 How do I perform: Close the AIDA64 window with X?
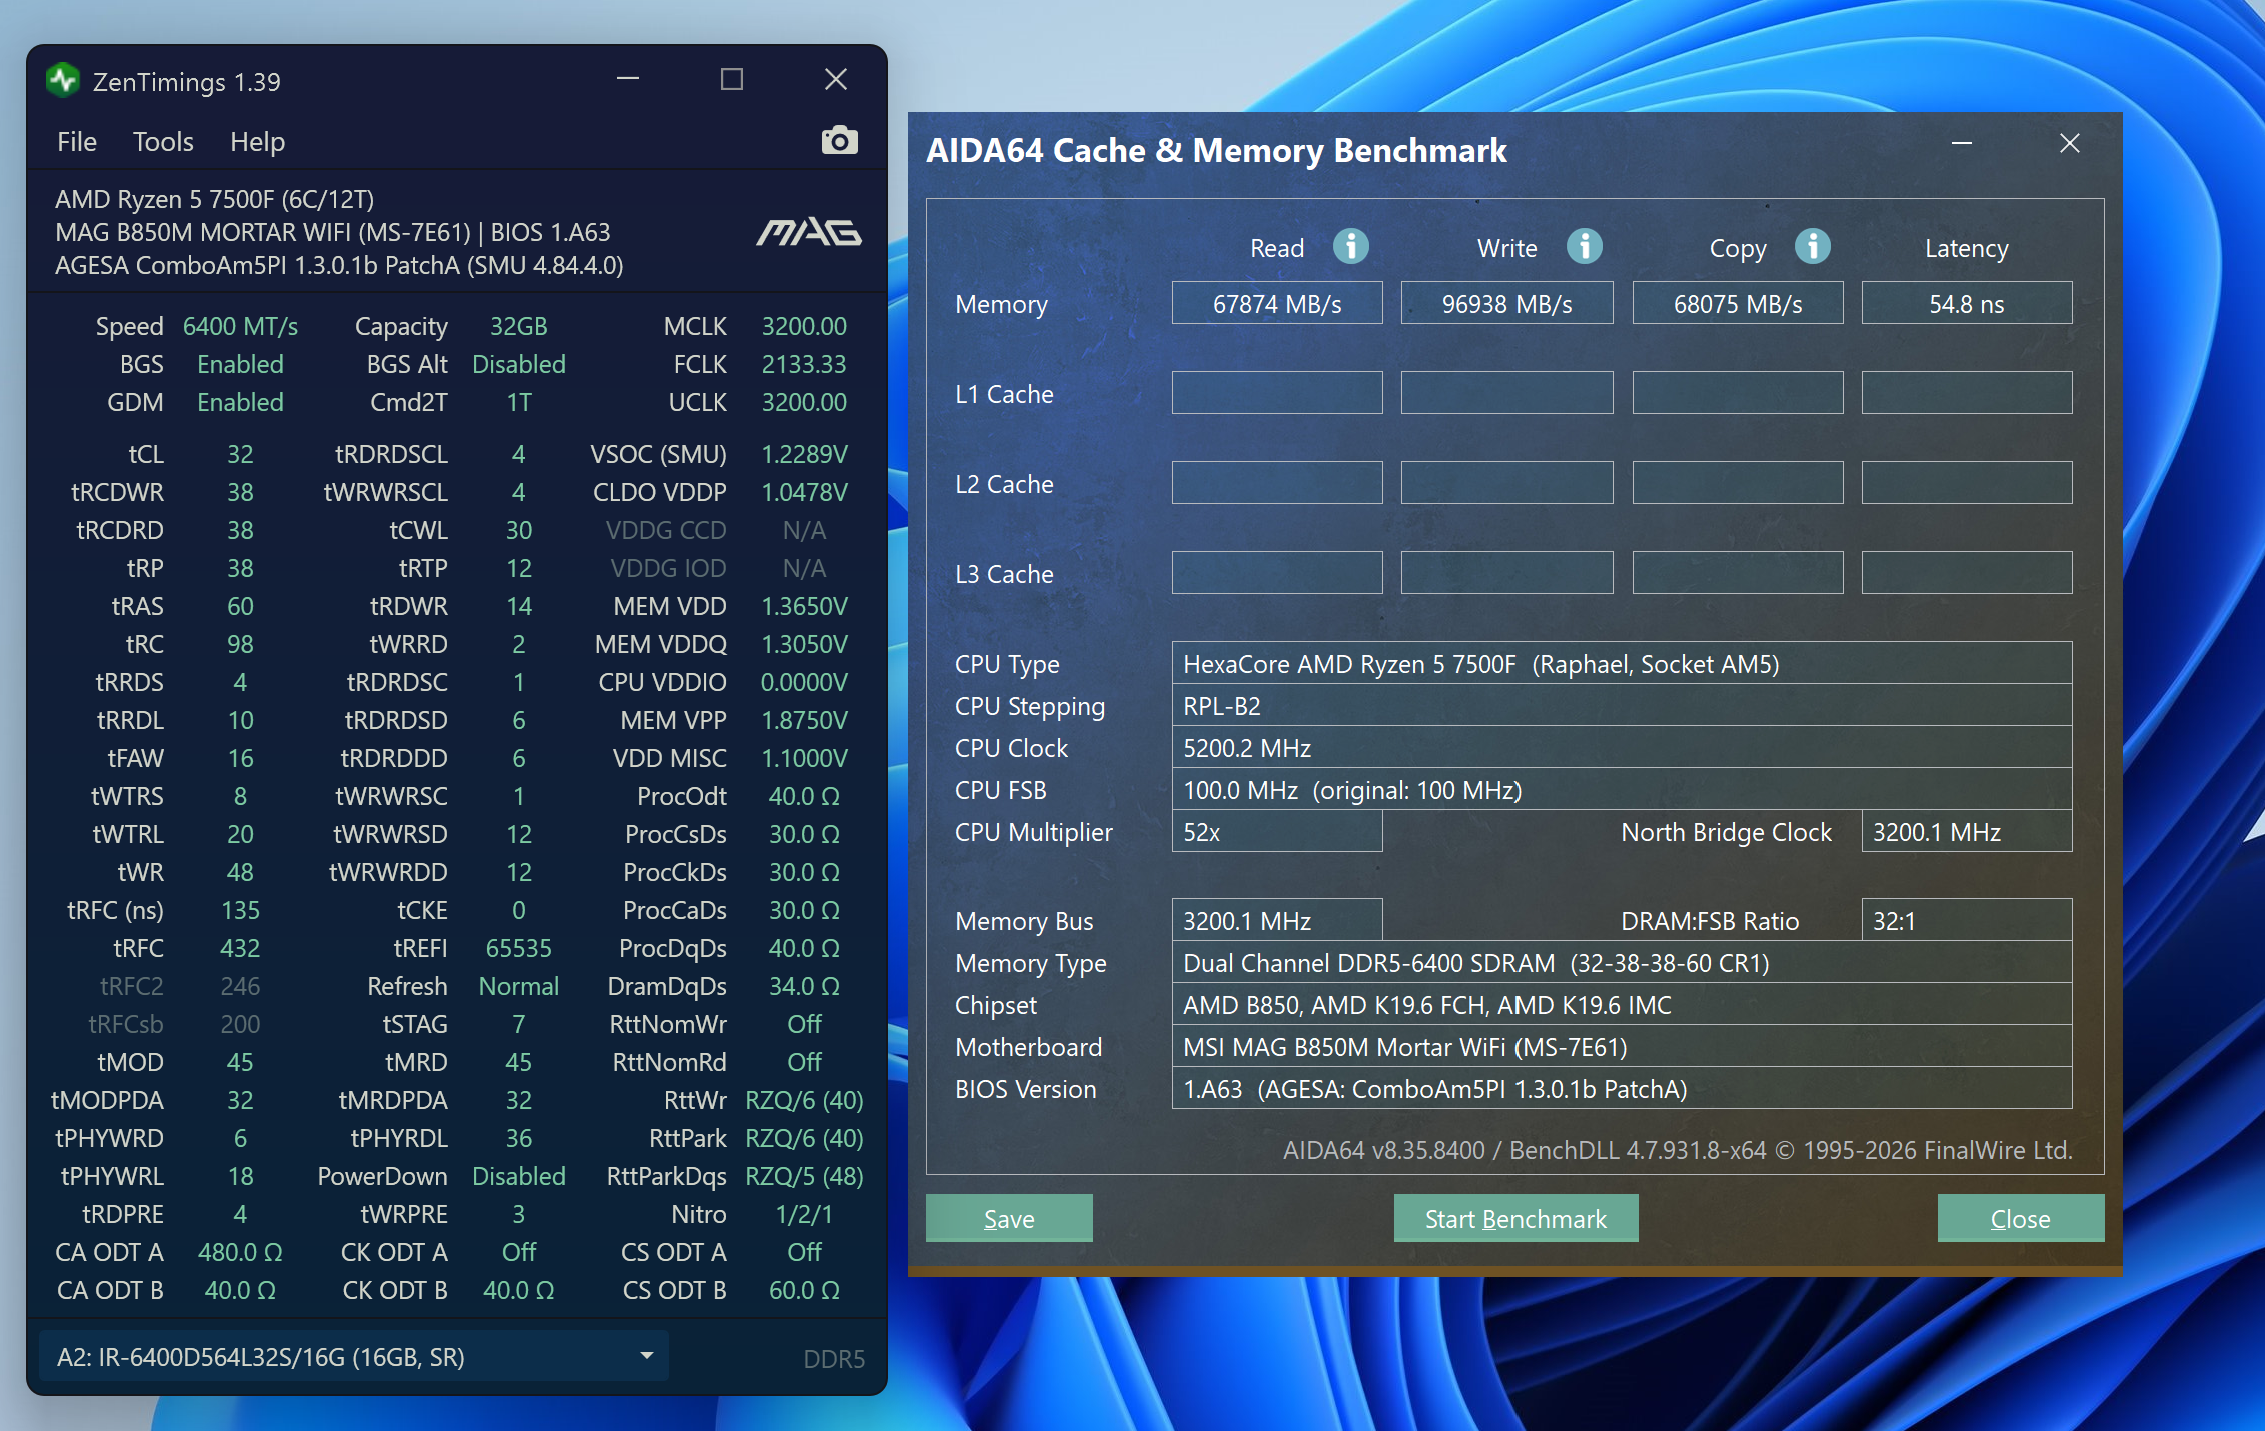[x=2070, y=144]
